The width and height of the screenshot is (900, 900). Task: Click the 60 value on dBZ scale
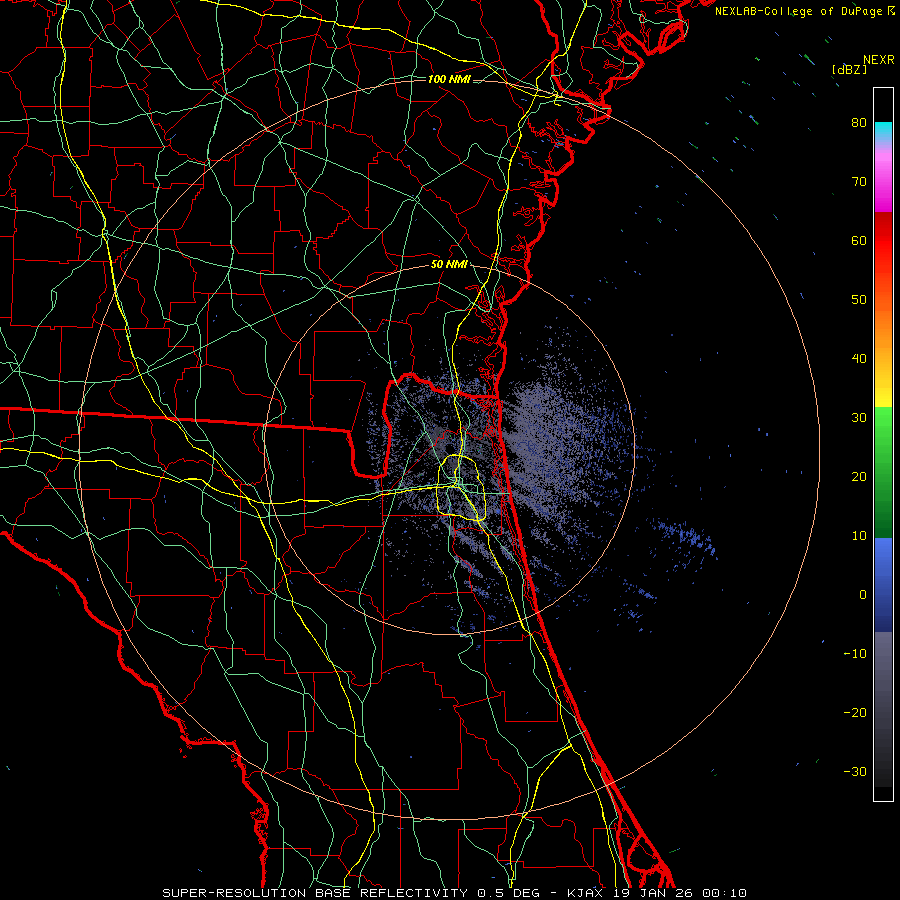[x=859, y=240]
